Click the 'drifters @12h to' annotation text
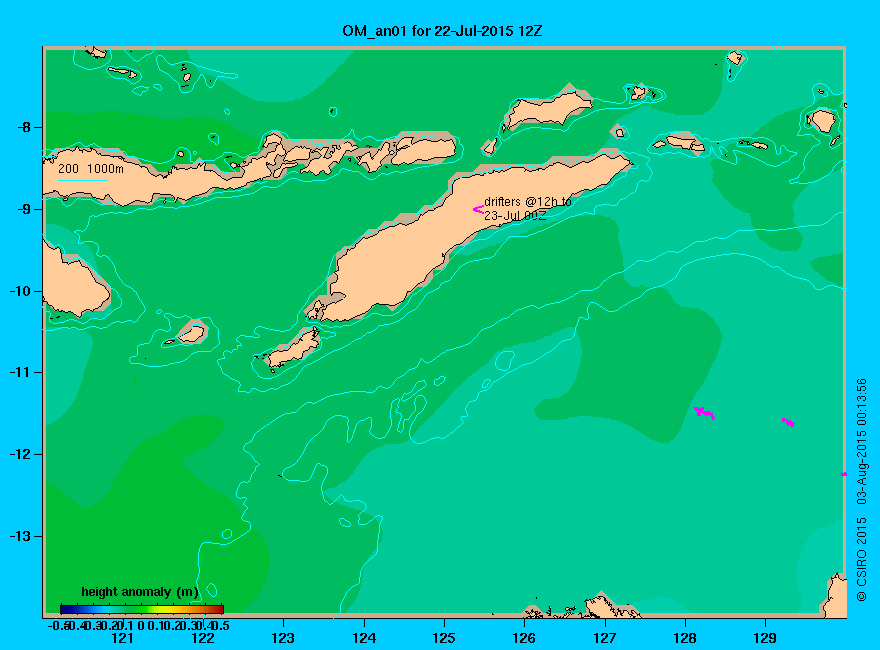Viewport: 880px width, 650px height. pyautogui.click(x=528, y=202)
